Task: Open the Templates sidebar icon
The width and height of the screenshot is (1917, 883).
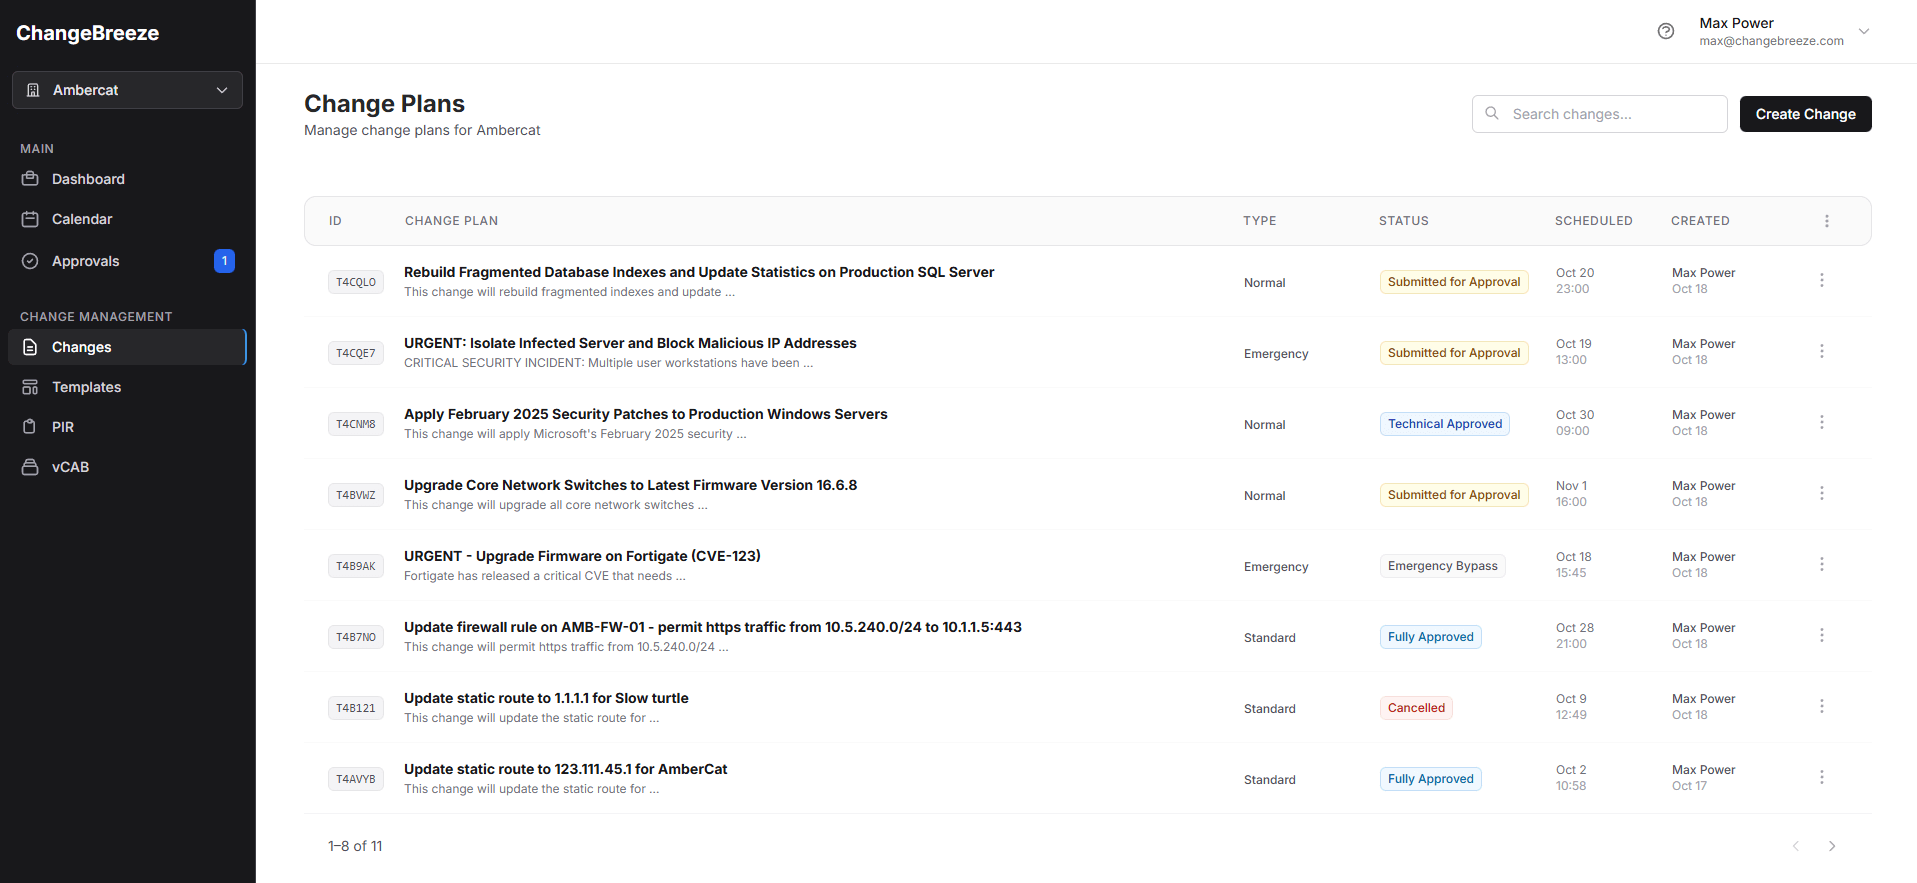Action: tap(30, 387)
